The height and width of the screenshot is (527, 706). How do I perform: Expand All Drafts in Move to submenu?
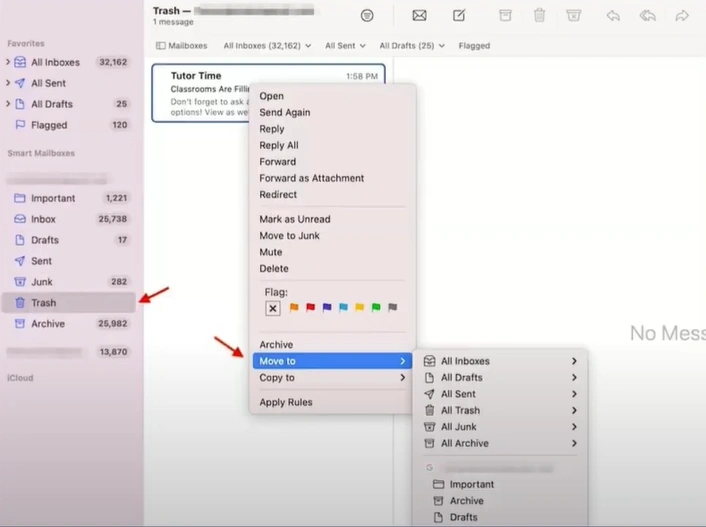[500, 377]
